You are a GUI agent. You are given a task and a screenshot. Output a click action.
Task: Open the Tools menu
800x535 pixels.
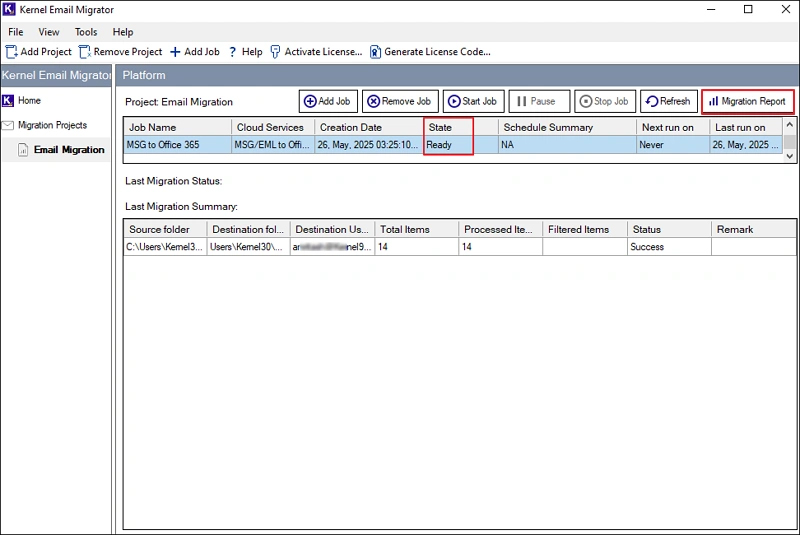(x=86, y=32)
